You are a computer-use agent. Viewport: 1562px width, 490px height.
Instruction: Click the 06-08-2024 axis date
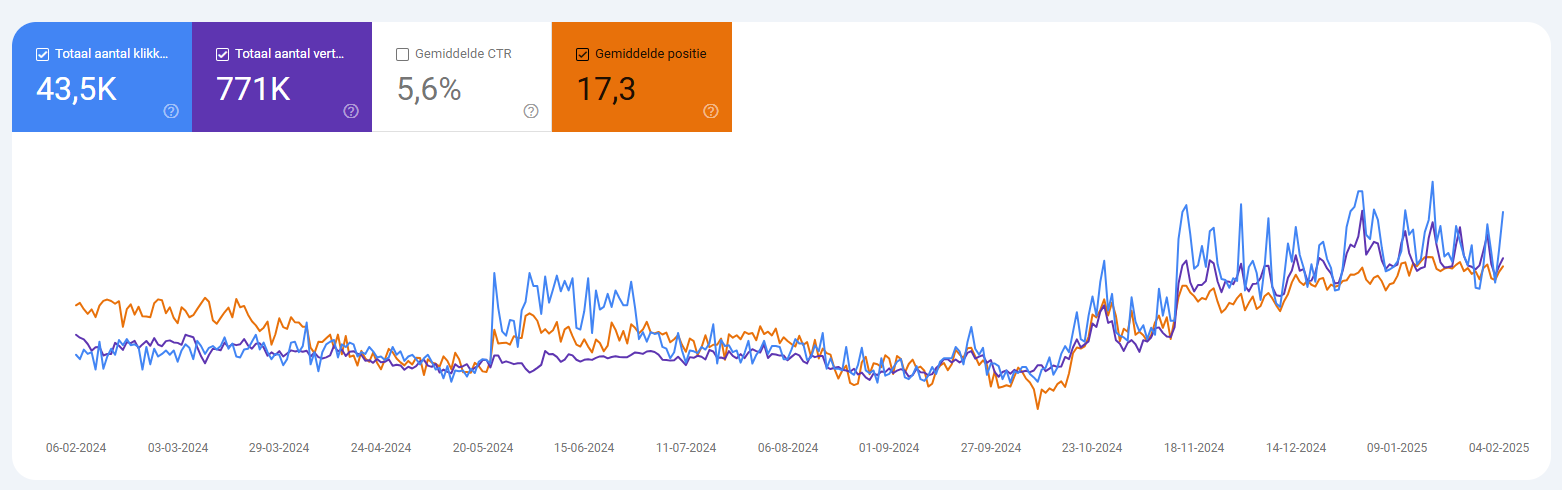click(788, 448)
